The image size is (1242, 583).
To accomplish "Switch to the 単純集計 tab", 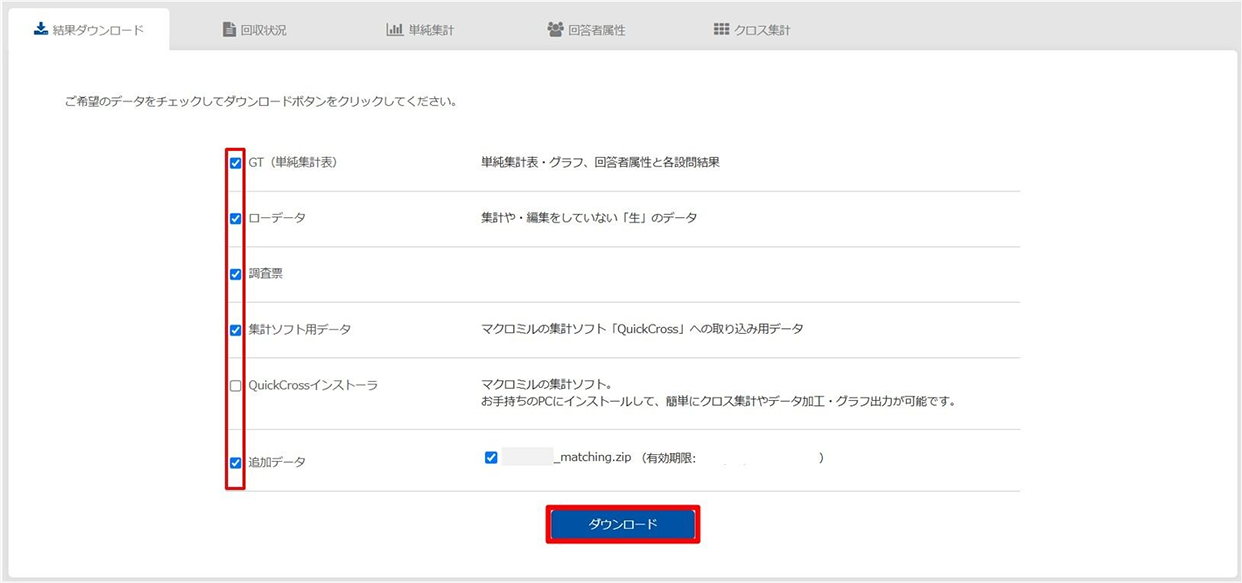I will click(420, 30).
